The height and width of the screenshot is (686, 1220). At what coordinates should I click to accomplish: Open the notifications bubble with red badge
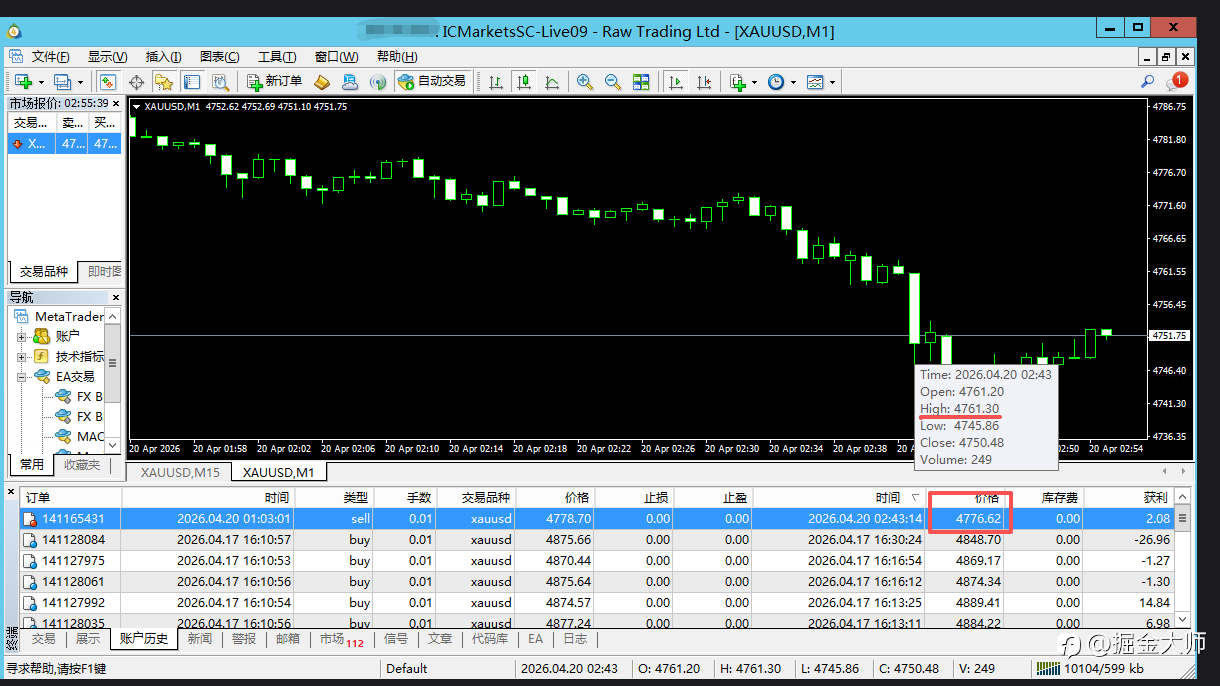pos(1178,81)
